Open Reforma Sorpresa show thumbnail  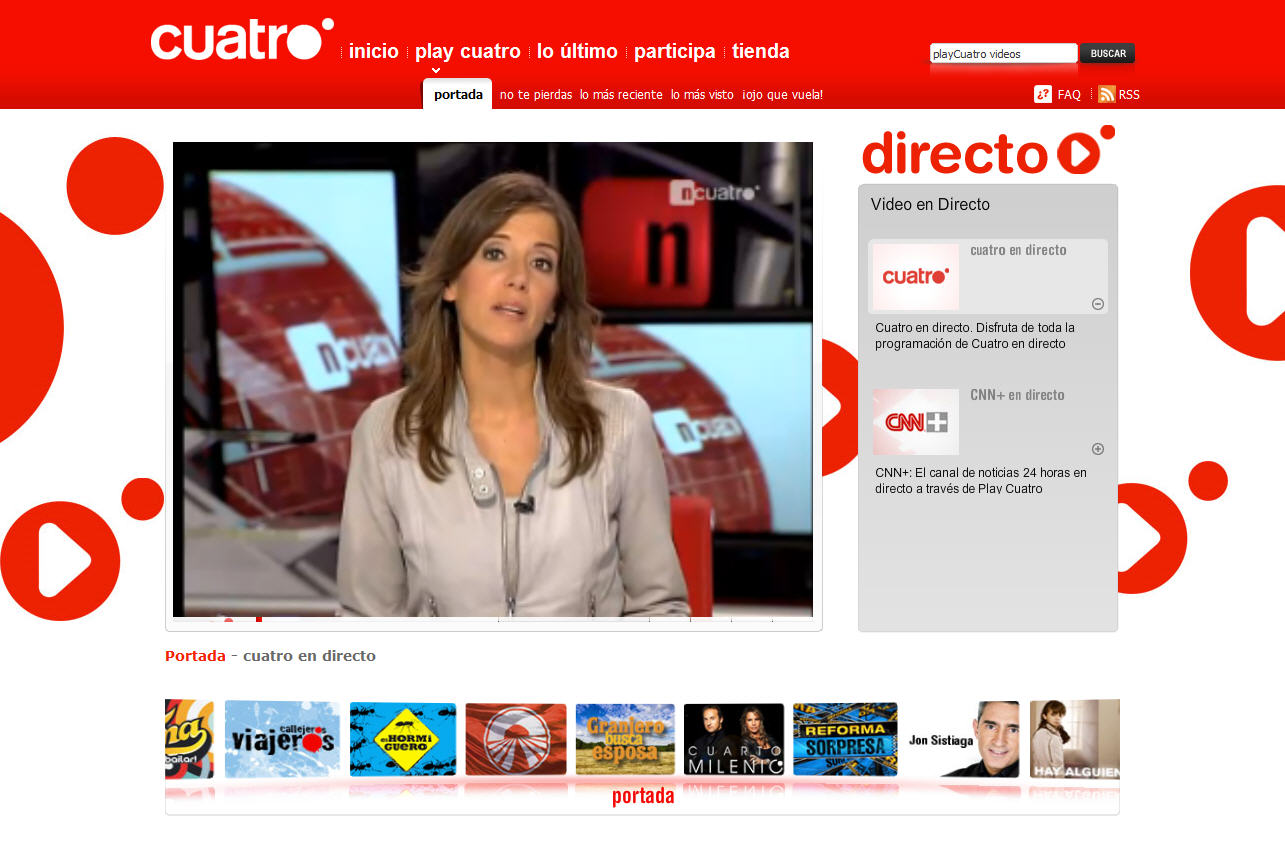click(845, 739)
